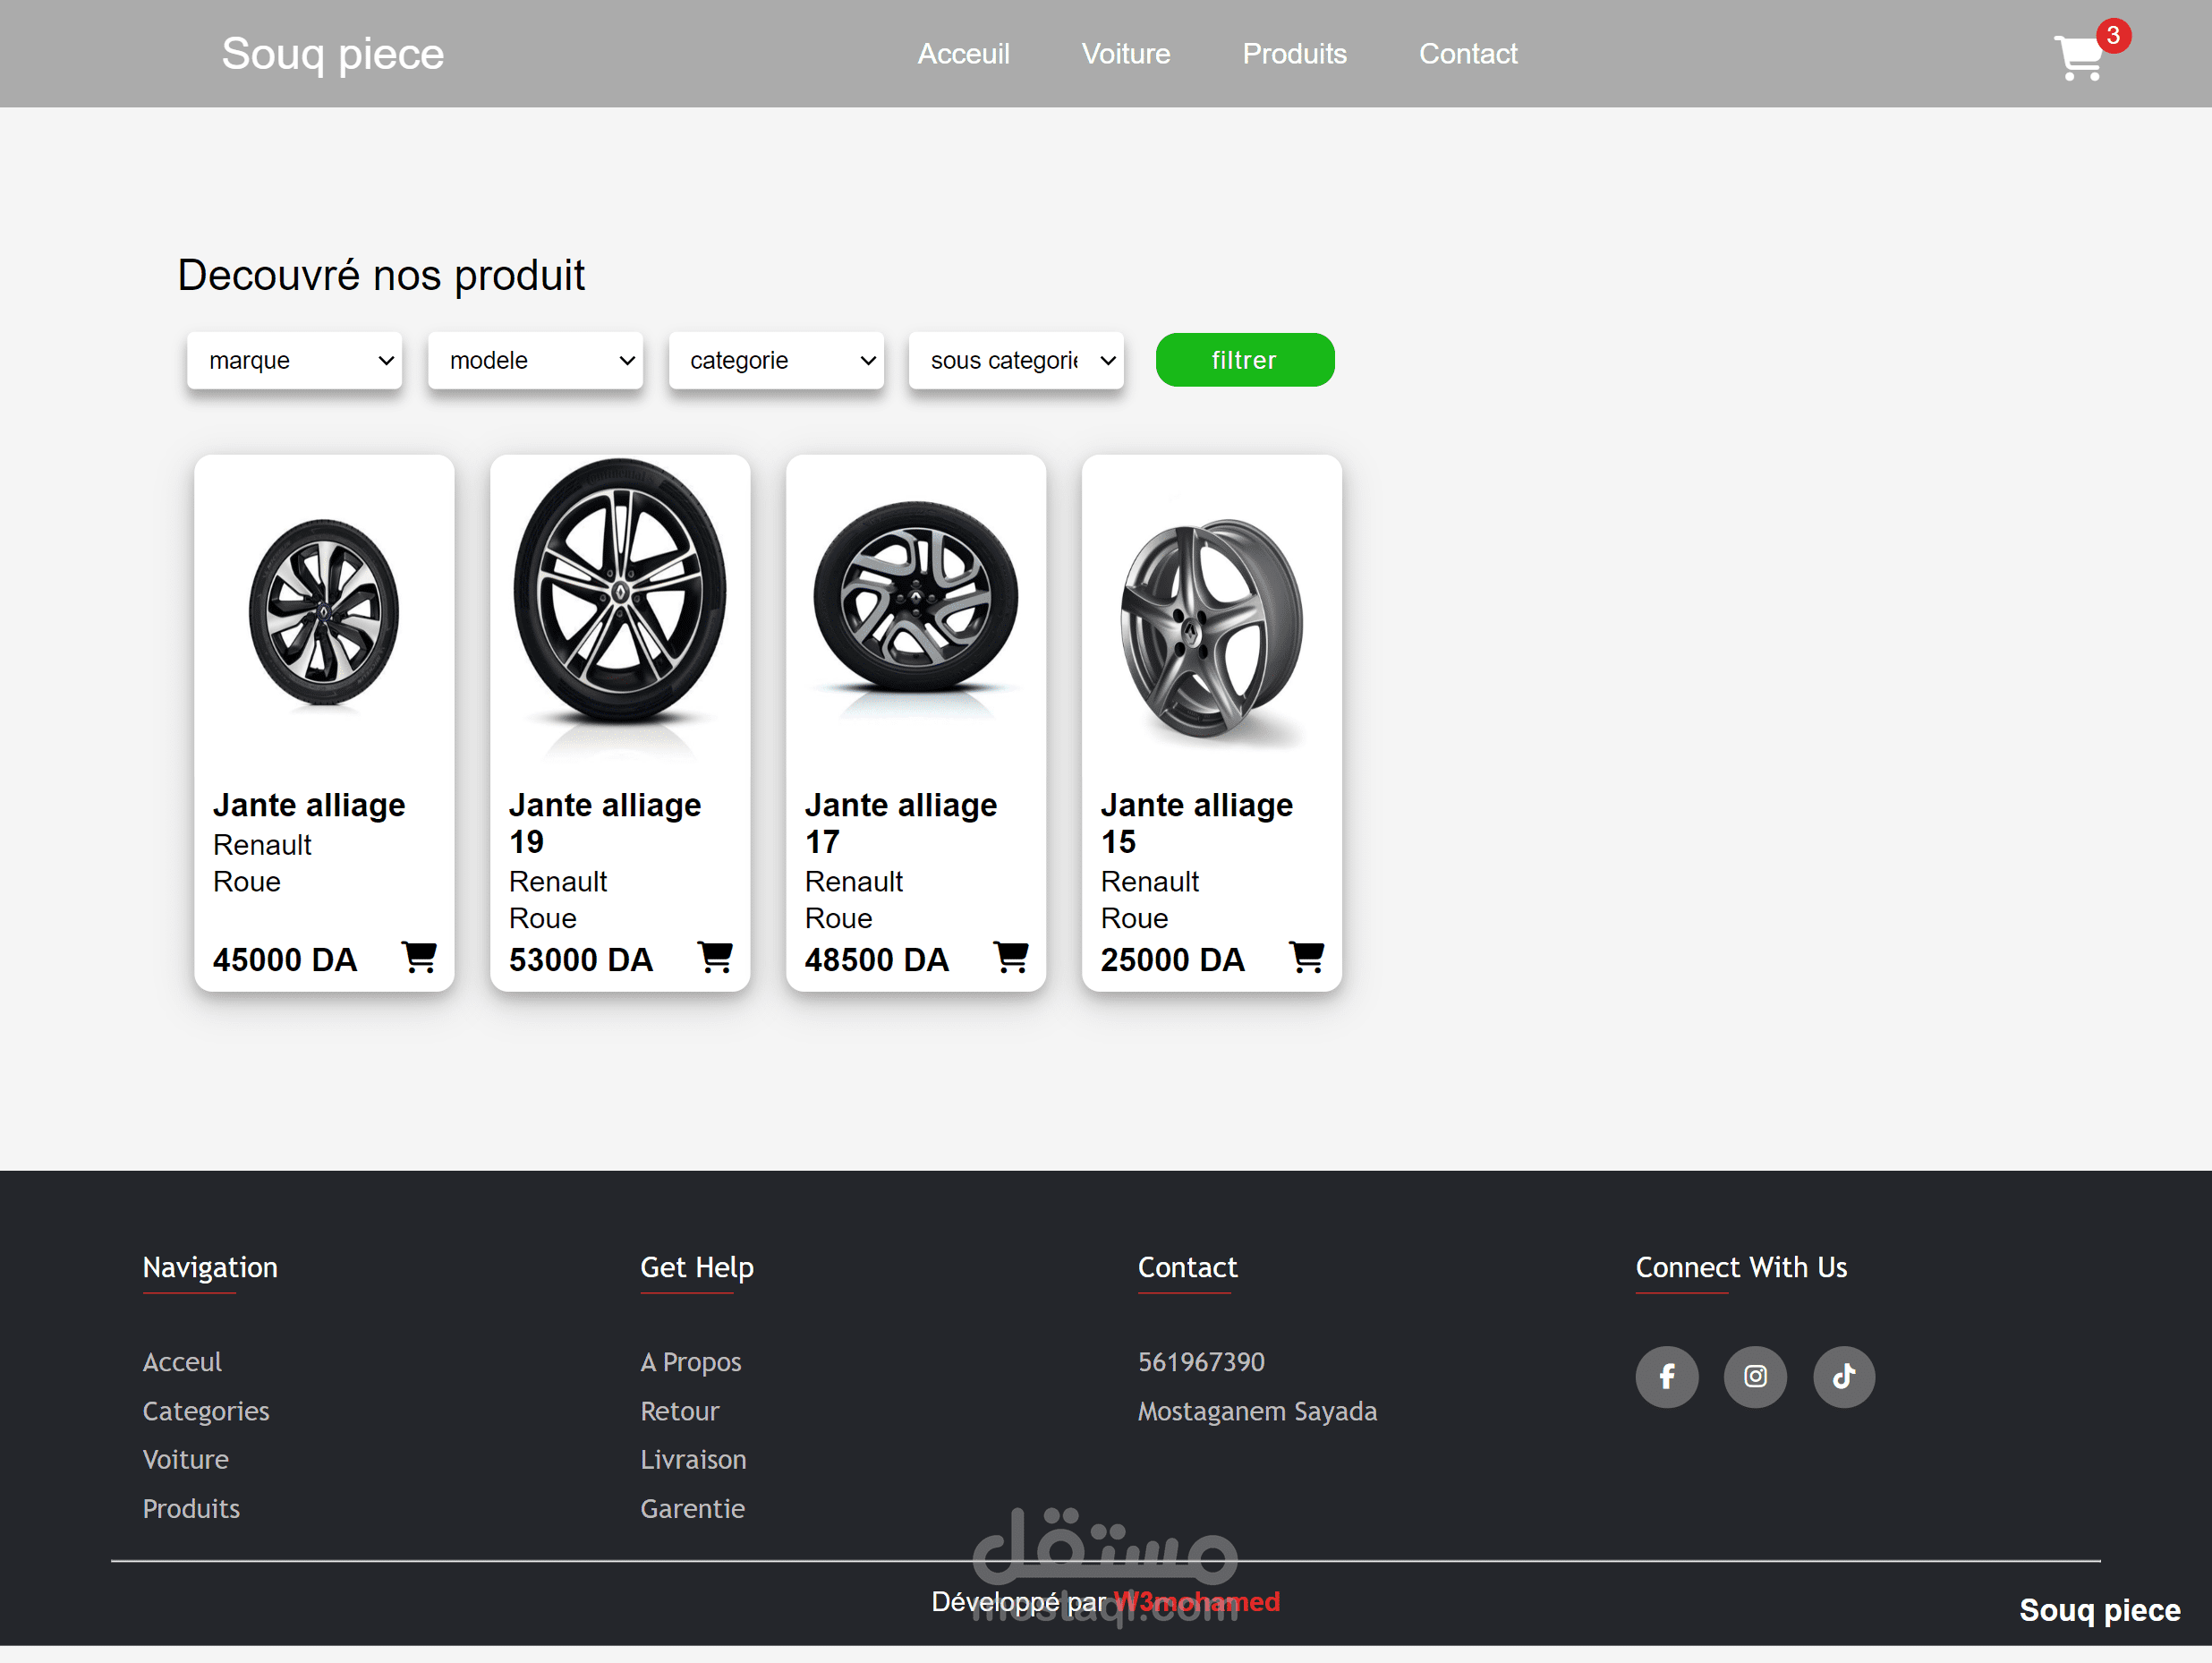Click the Souq piece header logo
The height and width of the screenshot is (1663, 2212).
[332, 54]
